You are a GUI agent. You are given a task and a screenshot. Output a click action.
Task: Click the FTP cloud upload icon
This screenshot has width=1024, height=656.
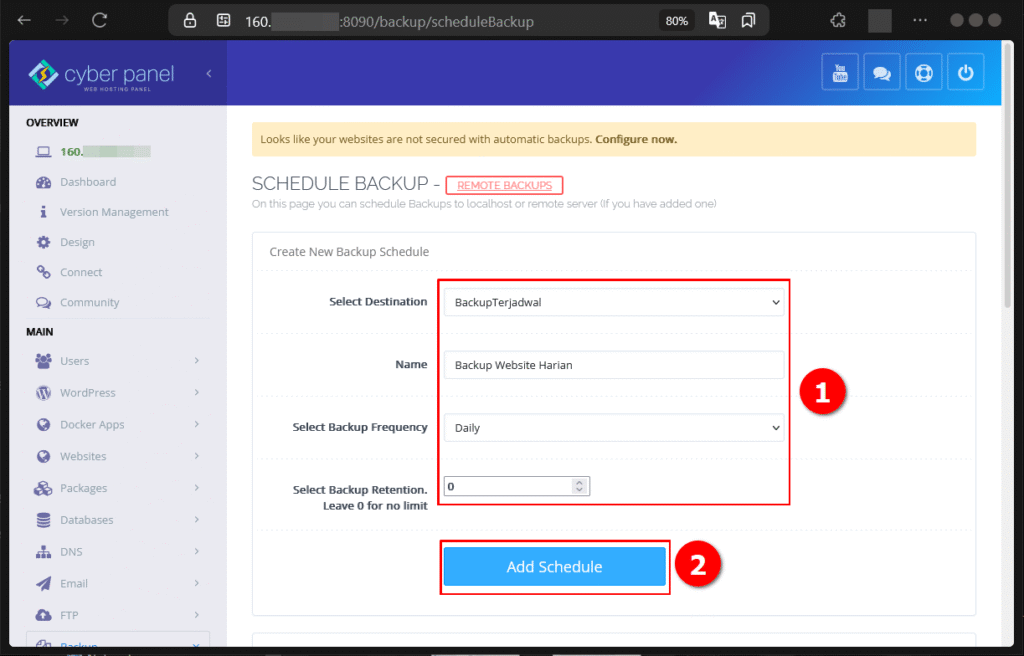[x=44, y=615]
